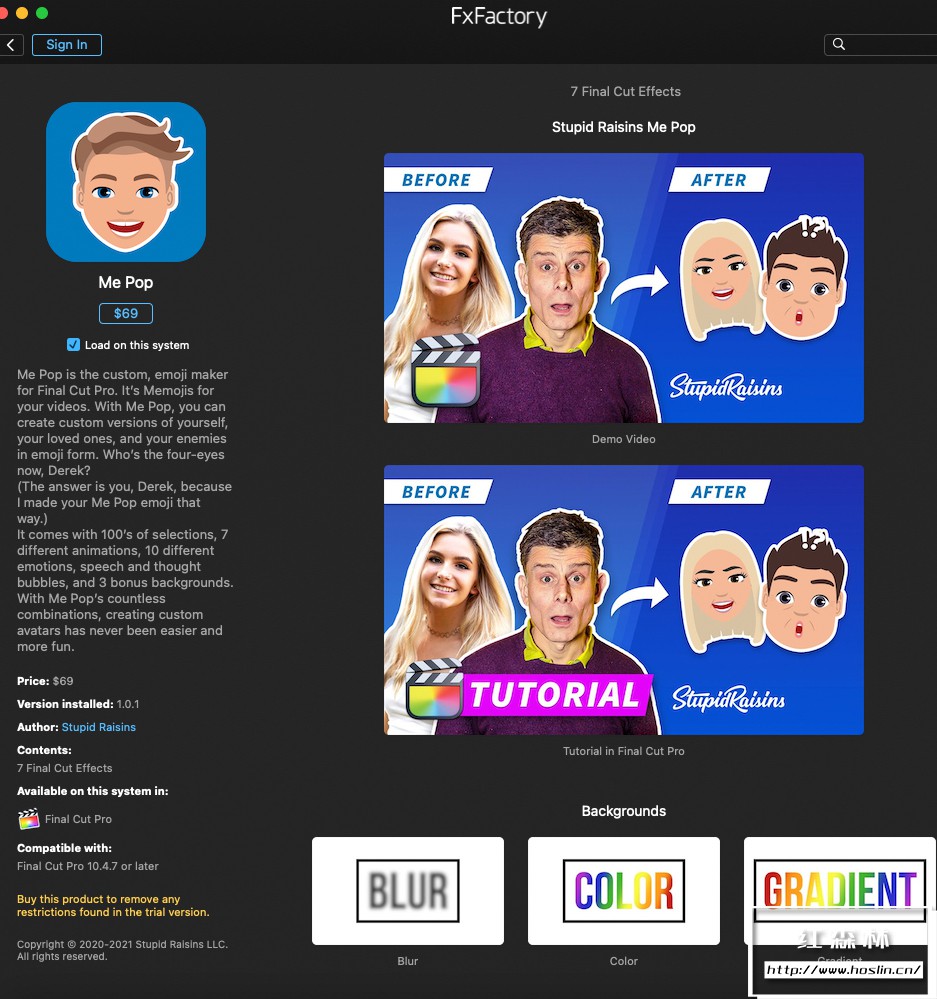The height and width of the screenshot is (999, 937).
Task: Click the "Backgrounds" section heading
Action: 624,811
